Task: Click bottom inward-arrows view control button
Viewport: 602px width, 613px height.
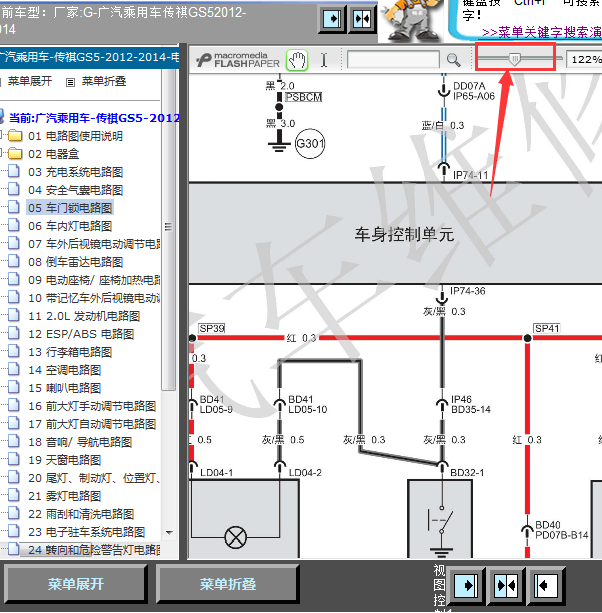Action: pos(506,585)
